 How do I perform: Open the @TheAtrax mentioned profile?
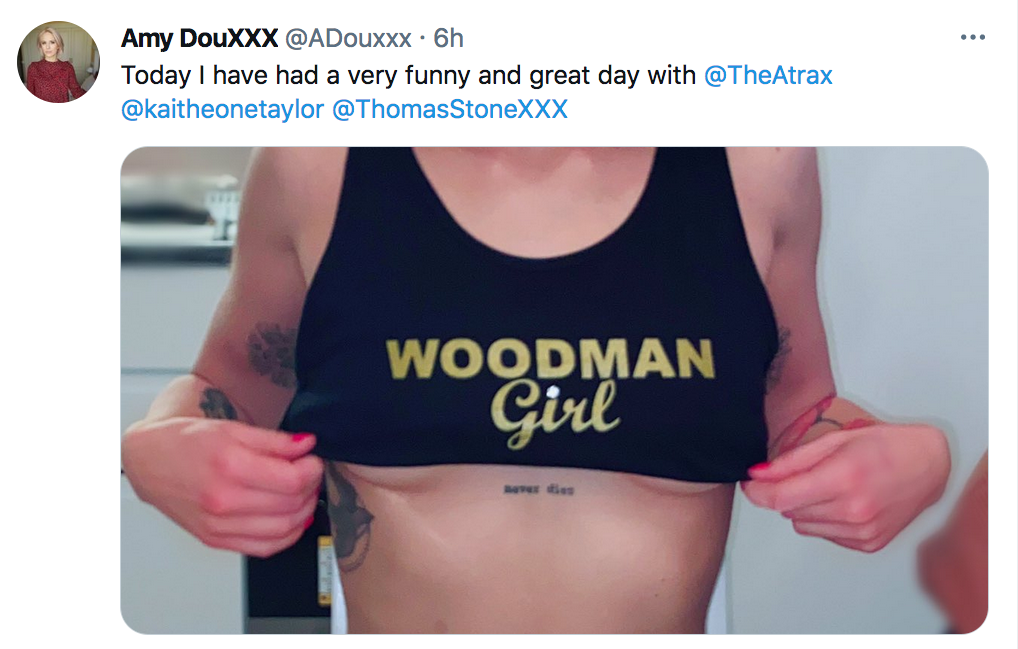pos(768,75)
